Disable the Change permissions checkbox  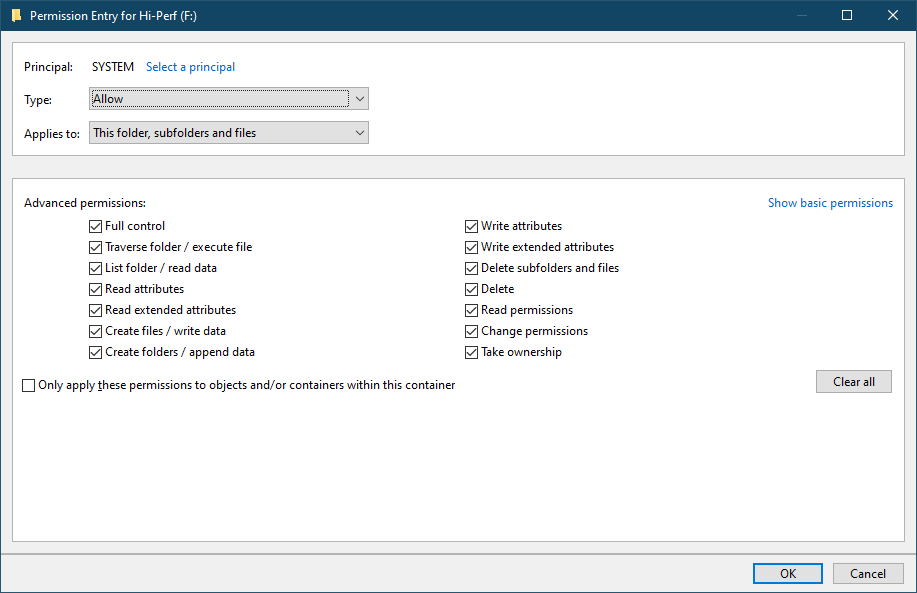[x=471, y=332]
